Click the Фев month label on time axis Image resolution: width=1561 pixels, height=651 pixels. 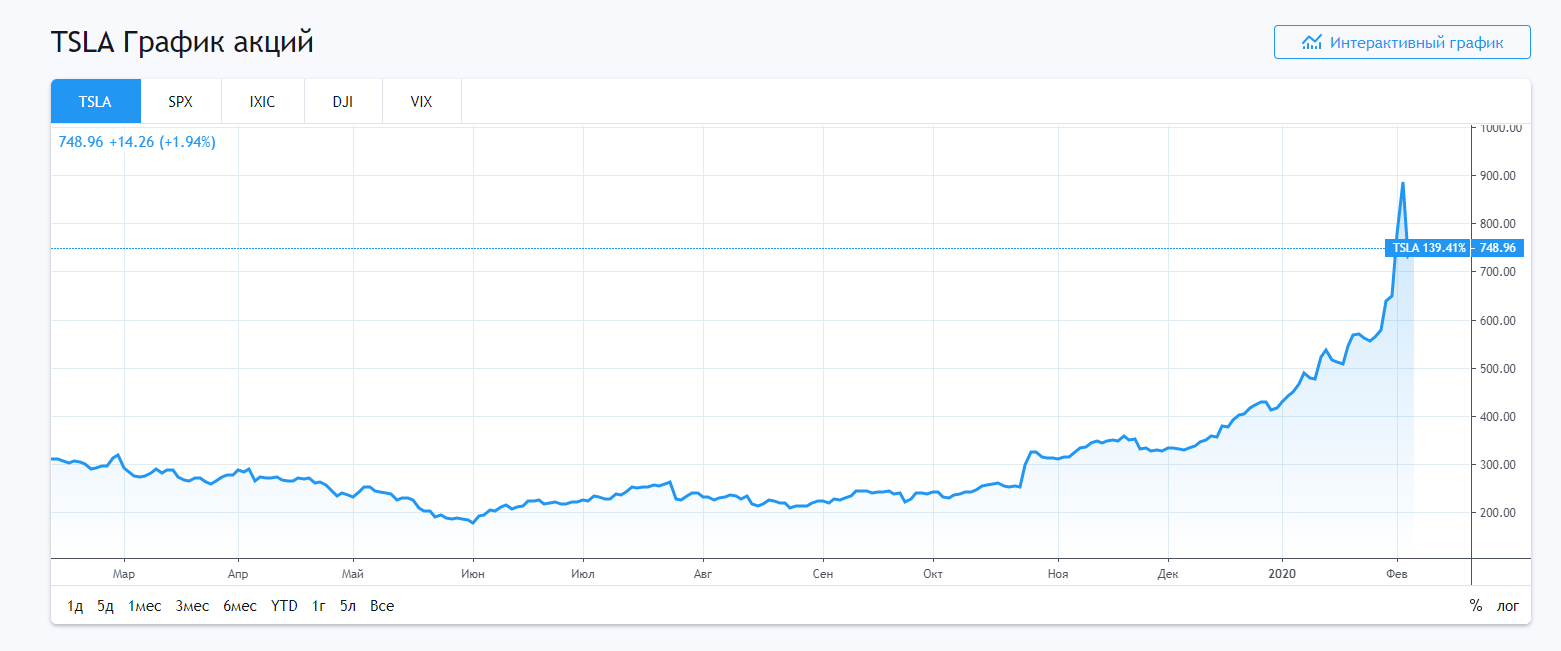pyautogui.click(x=1397, y=574)
